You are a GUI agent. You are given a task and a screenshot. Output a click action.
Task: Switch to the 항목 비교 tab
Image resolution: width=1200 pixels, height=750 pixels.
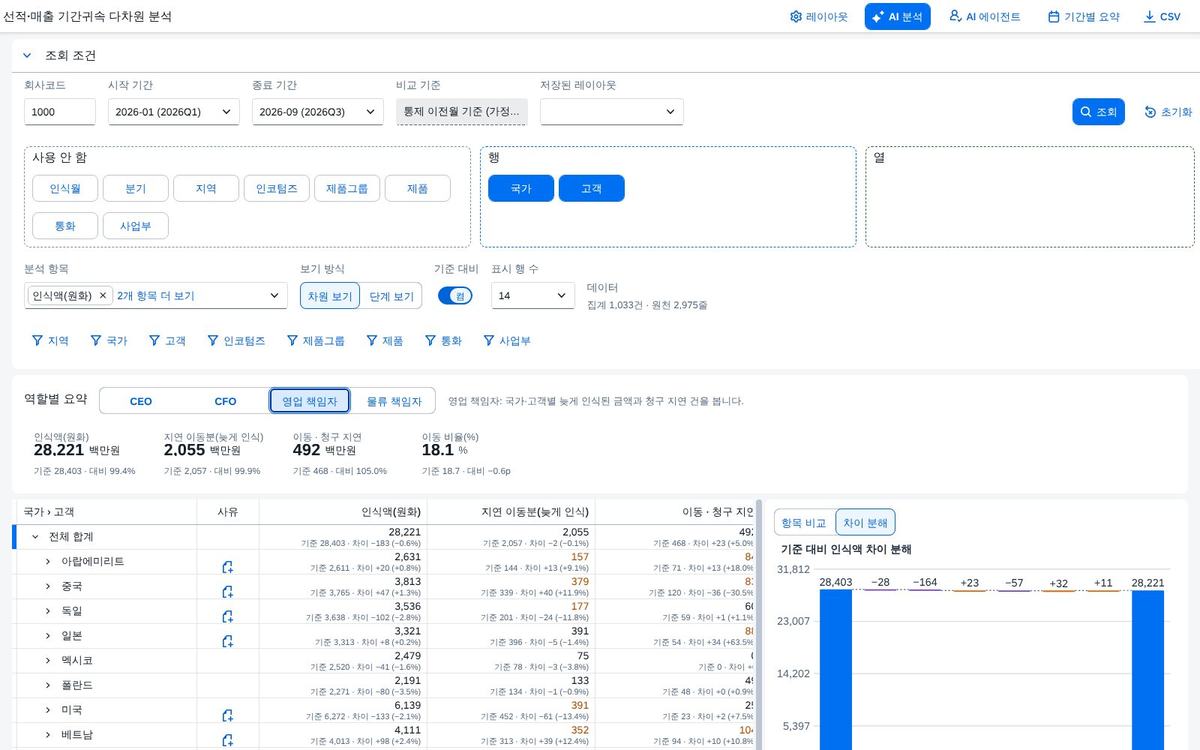[x=804, y=522]
